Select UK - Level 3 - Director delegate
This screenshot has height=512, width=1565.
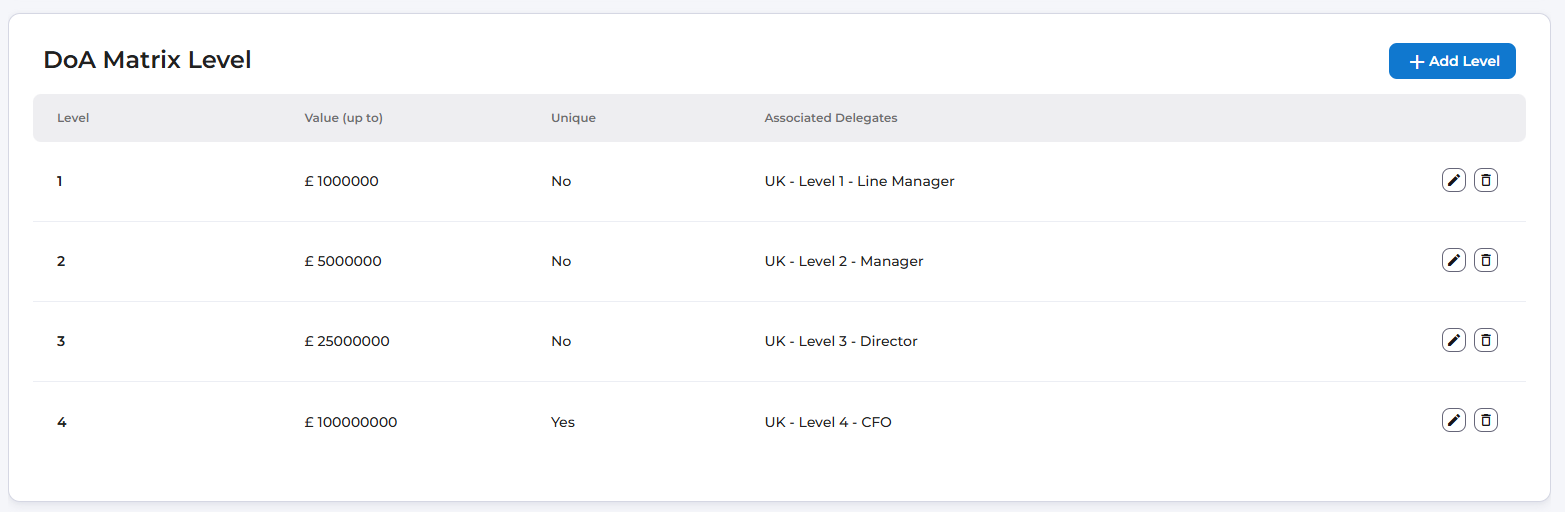point(840,342)
